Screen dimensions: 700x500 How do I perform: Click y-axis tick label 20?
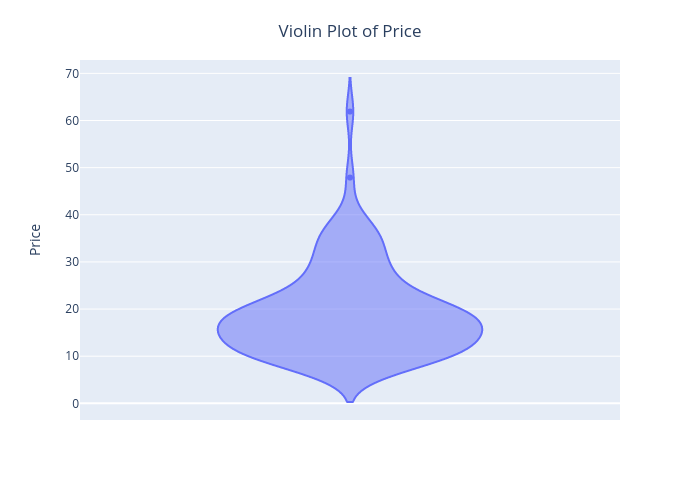(72, 309)
